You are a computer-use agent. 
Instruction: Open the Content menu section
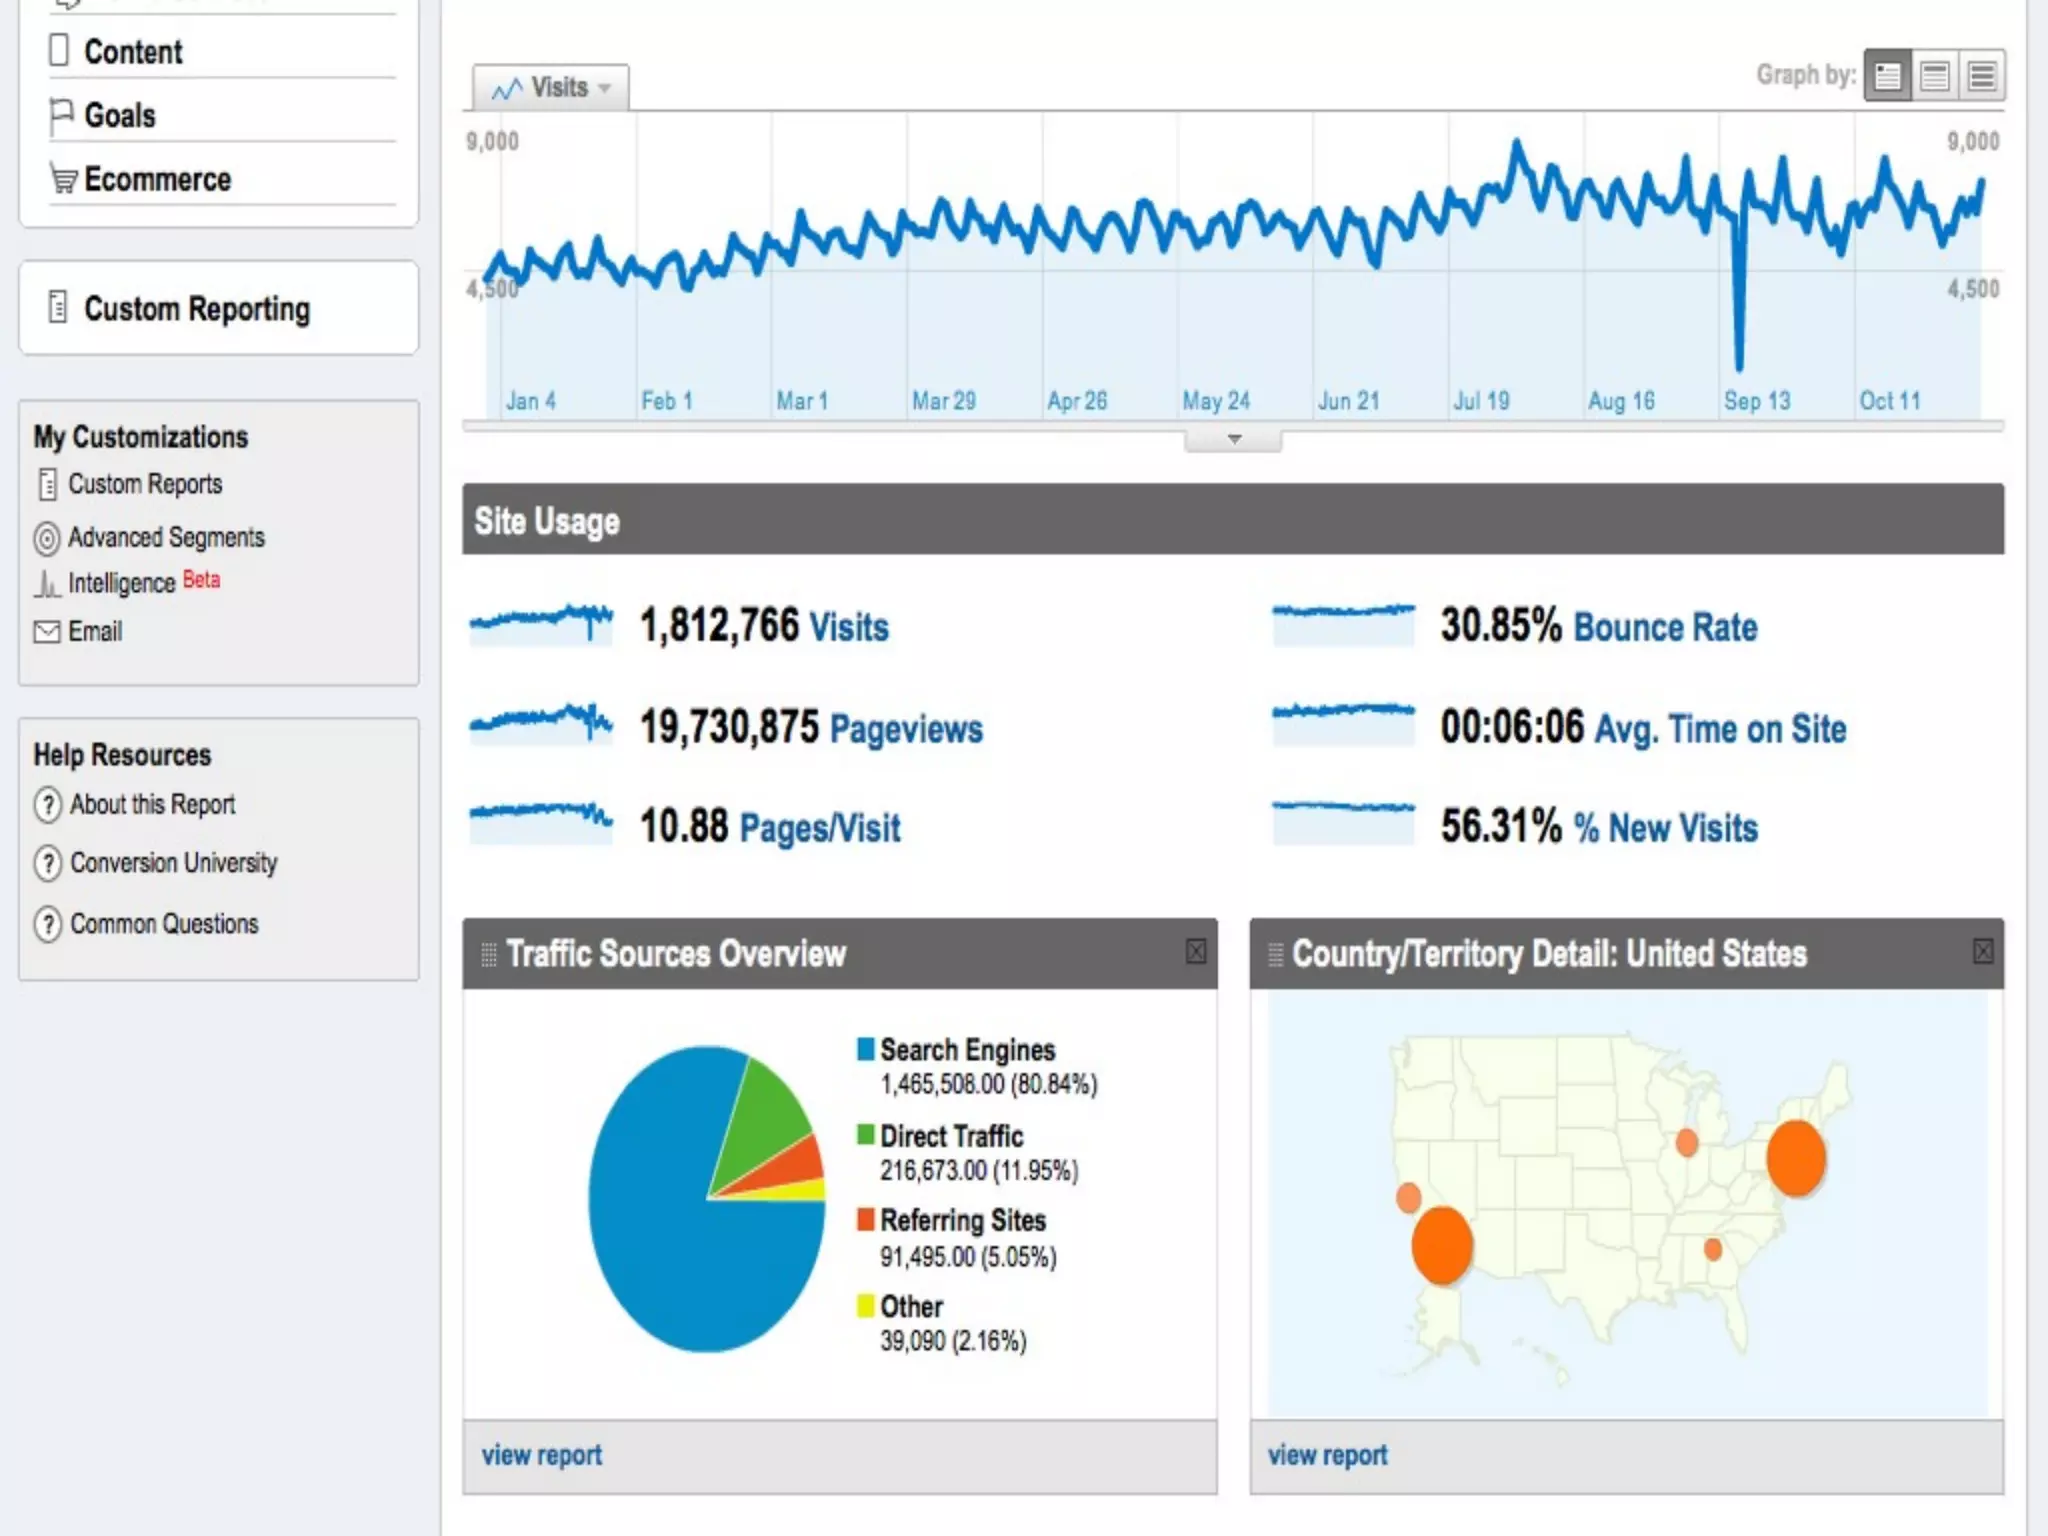click(133, 52)
